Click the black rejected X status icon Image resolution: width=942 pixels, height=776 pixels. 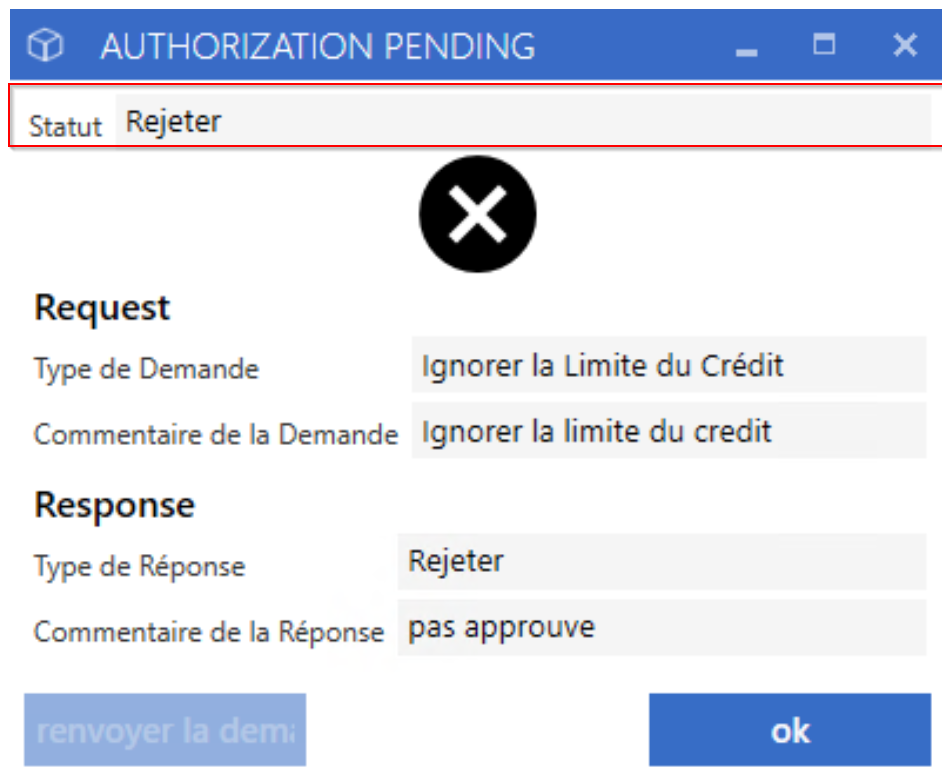478,214
